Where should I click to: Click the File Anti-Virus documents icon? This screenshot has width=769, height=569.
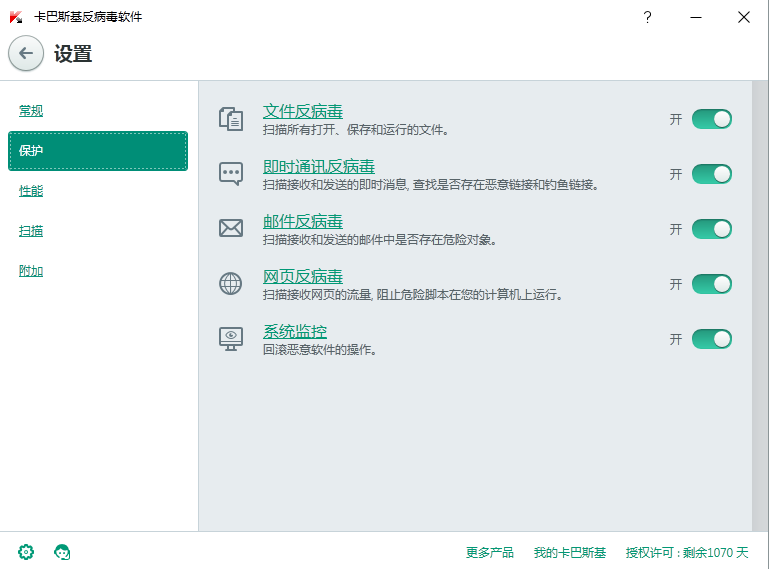(x=231, y=119)
